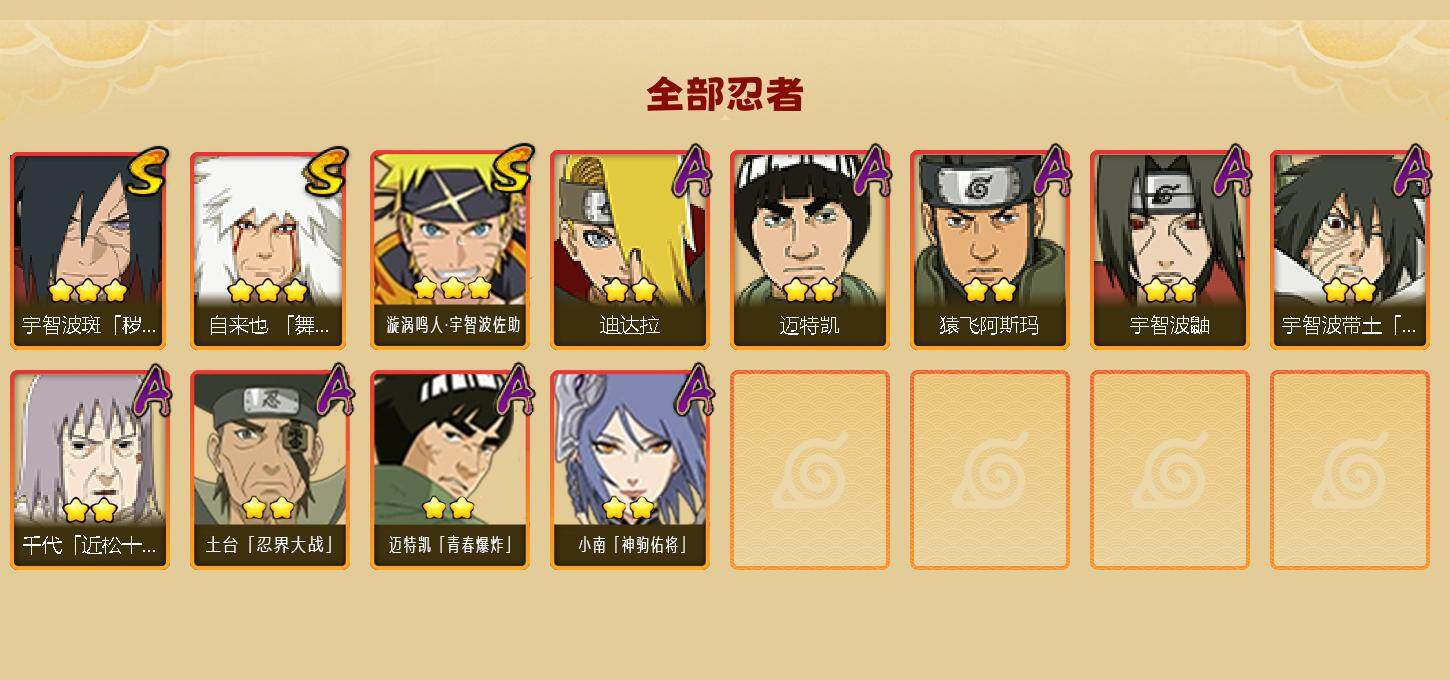Choose the 漩涡鸣人·宇智波佐助 card
This screenshot has height=680, width=1450.
point(450,250)
